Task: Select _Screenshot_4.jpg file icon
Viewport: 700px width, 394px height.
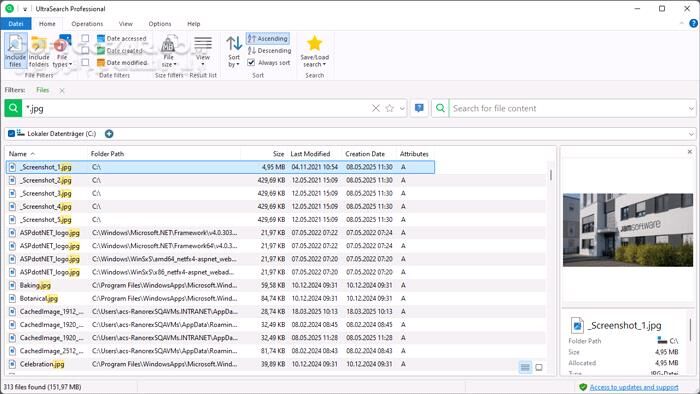Action: pos(12,207)
